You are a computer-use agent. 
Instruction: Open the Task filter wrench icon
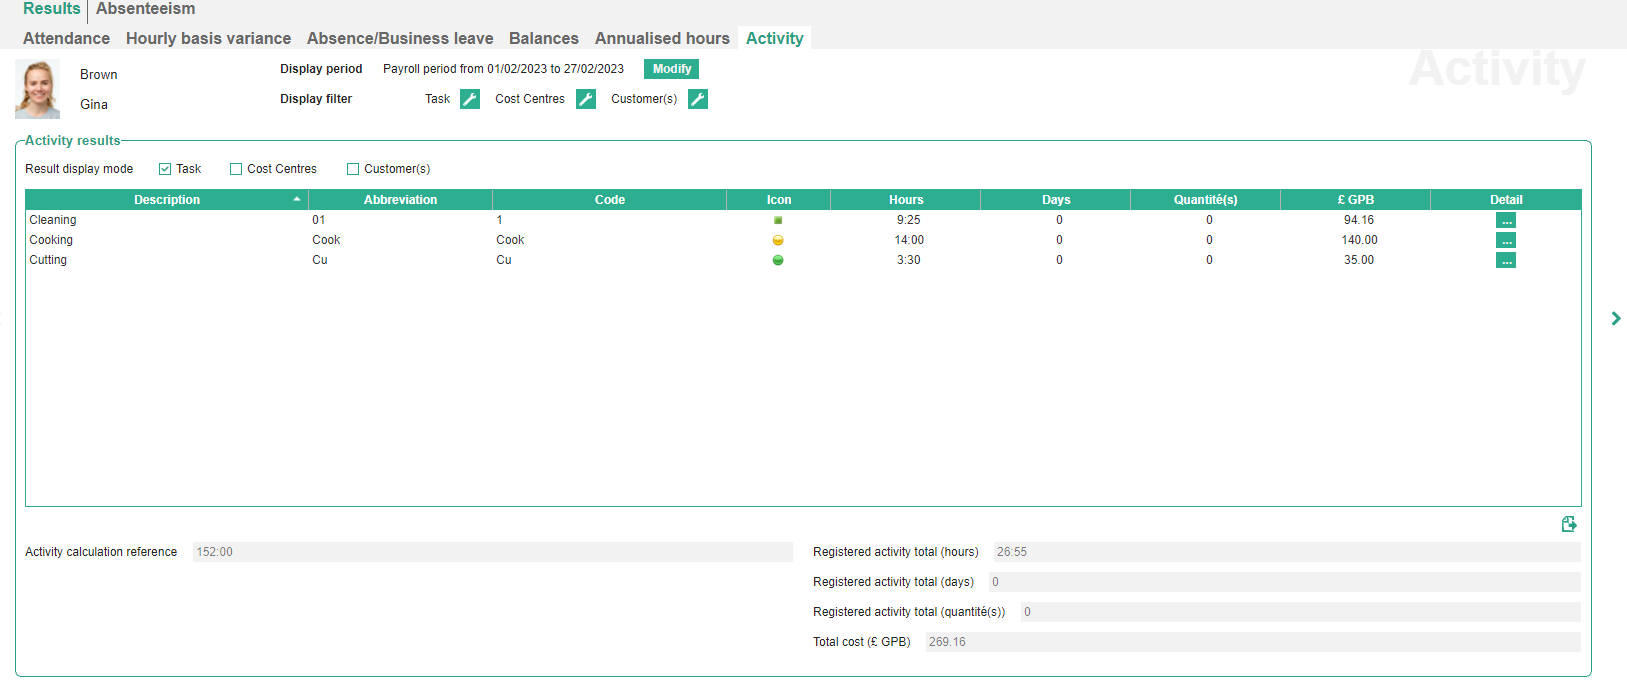[470, 99]
